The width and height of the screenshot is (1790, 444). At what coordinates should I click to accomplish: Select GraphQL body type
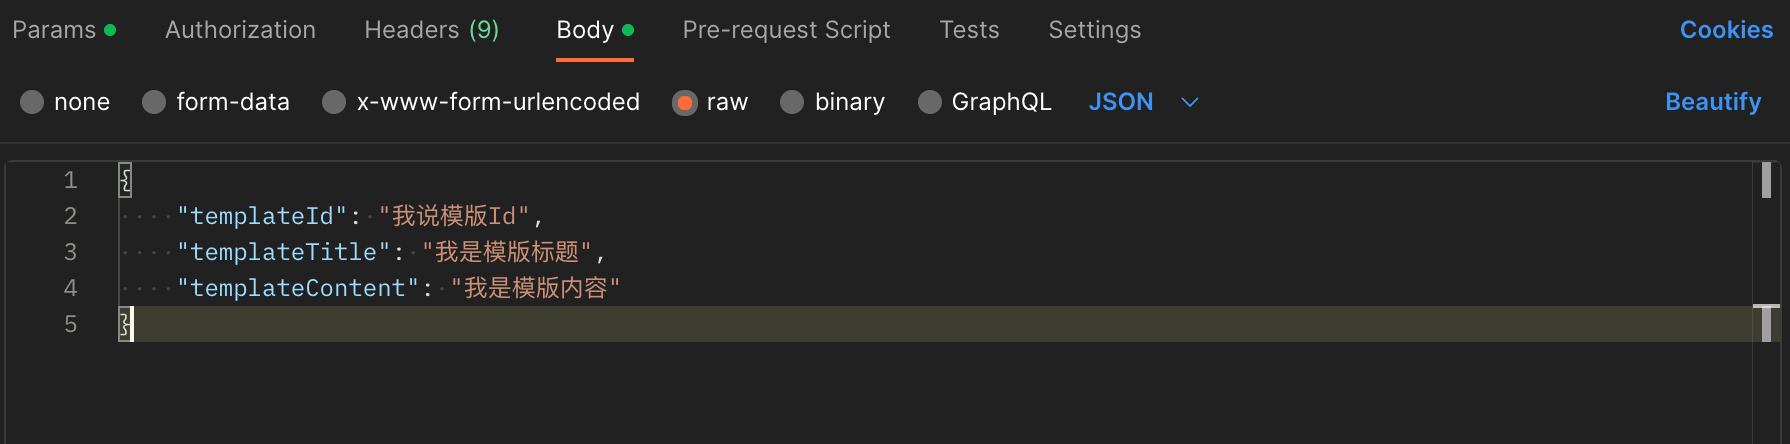tap(930, 102)
